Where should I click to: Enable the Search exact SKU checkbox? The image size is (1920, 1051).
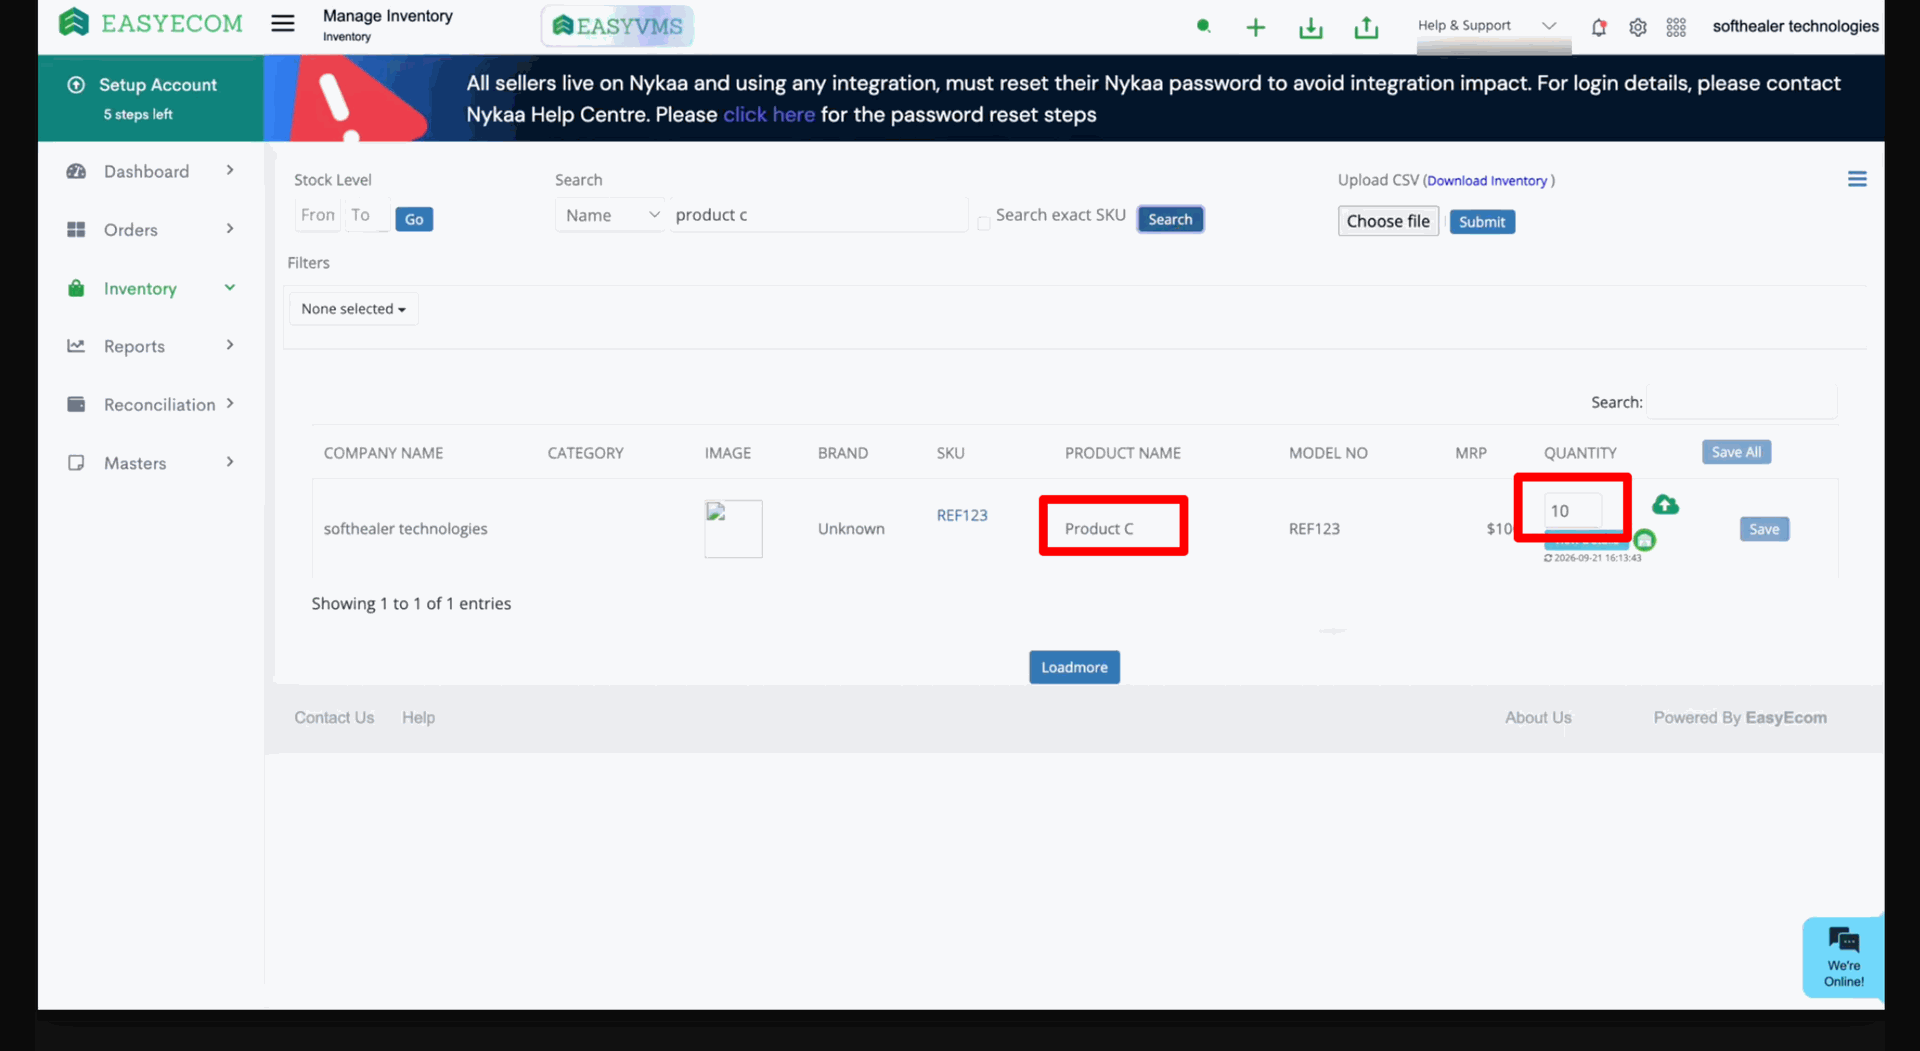[984, 223]
